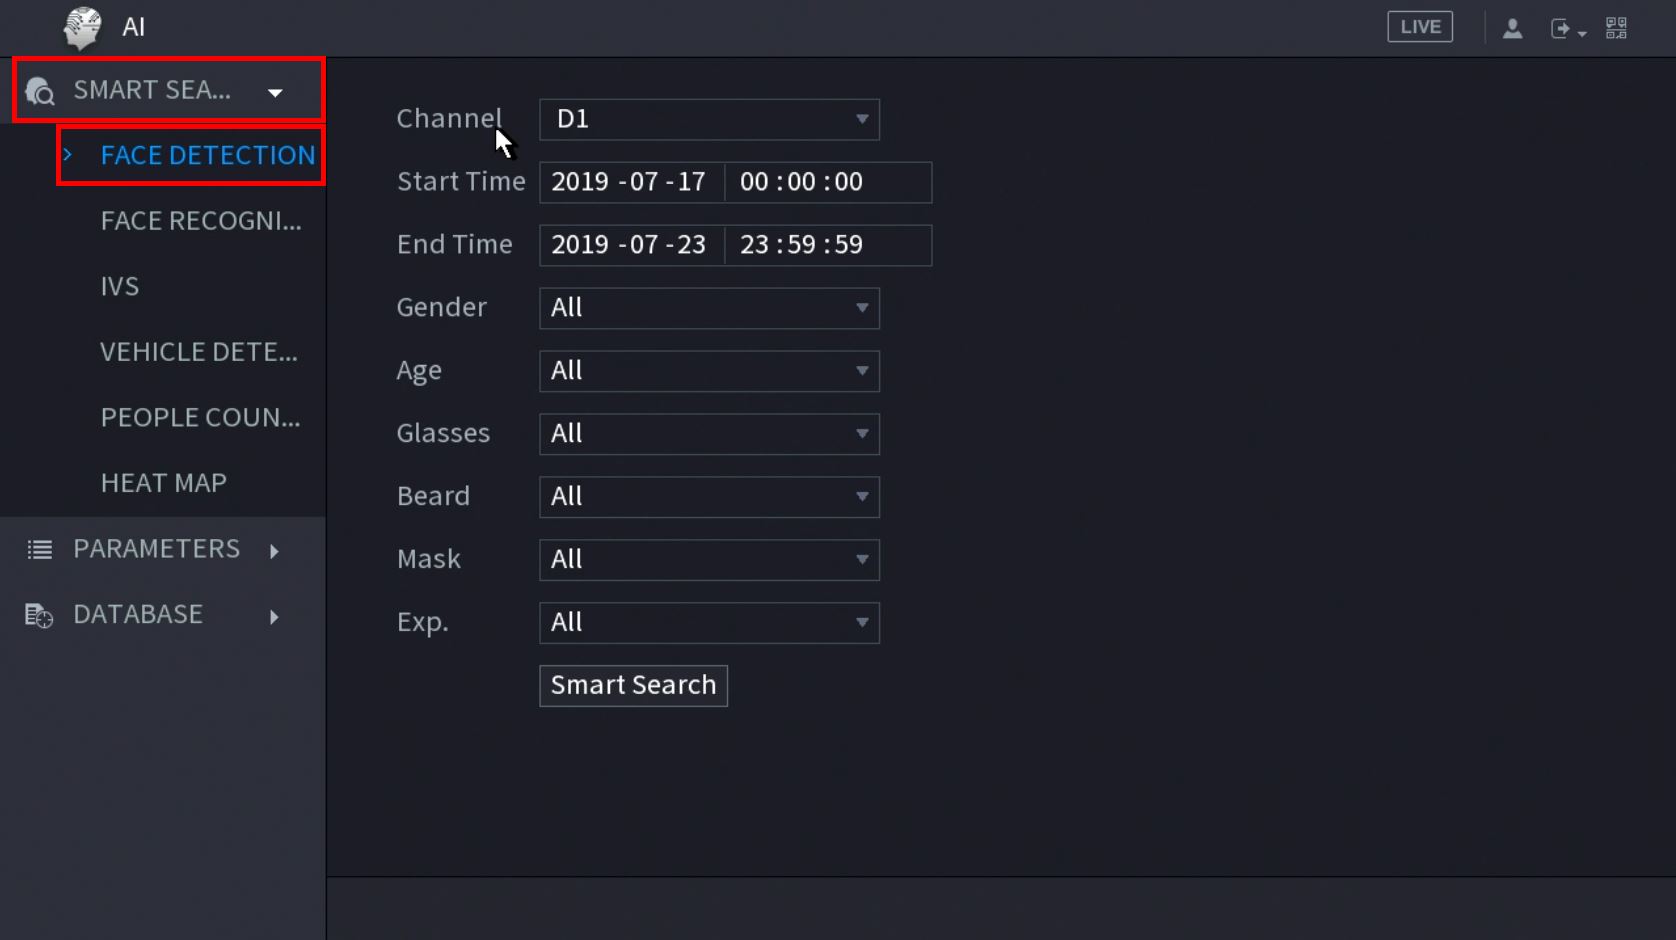This screenshot has height=940, width=1676.
Task: Expand the Parameters menu arrow
Action: click(x=274, y=550)
